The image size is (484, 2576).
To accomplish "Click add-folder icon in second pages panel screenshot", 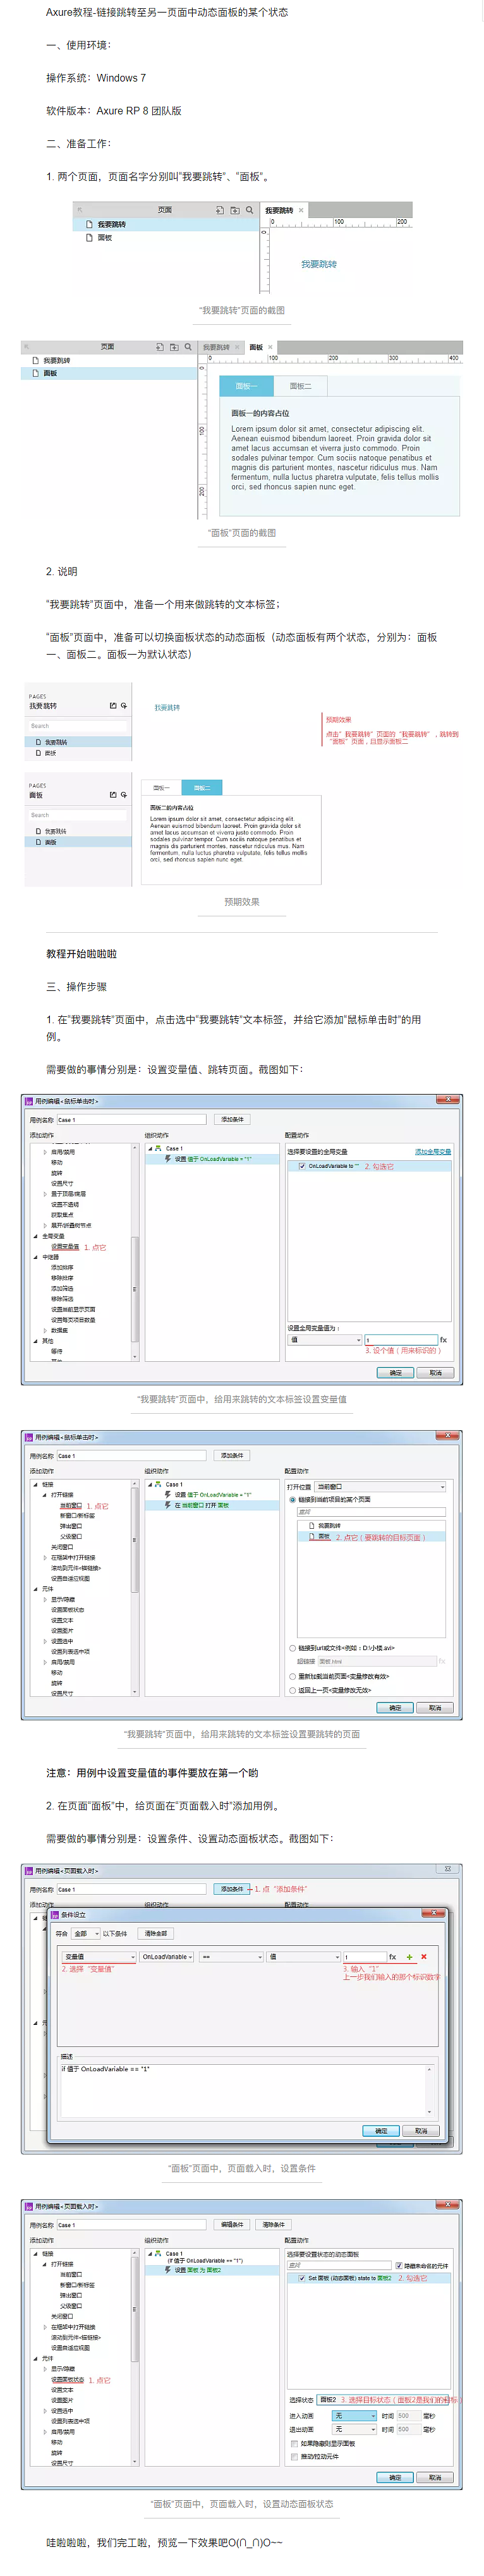I will pos(174,347).
